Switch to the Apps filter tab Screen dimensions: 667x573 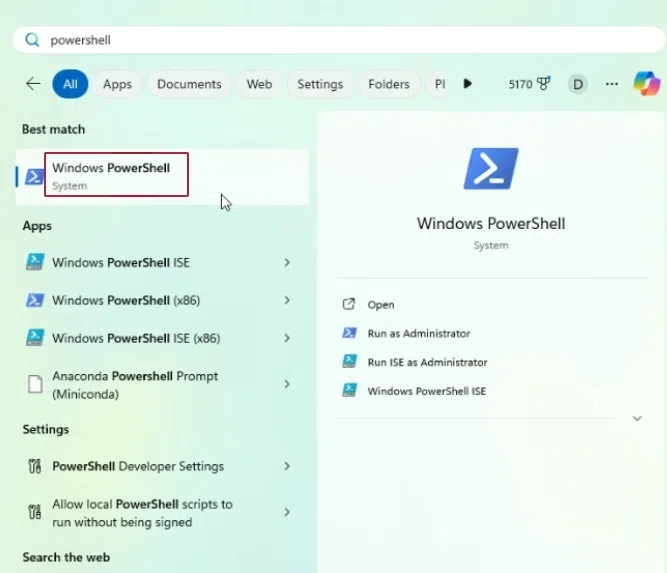click(117, 84)
